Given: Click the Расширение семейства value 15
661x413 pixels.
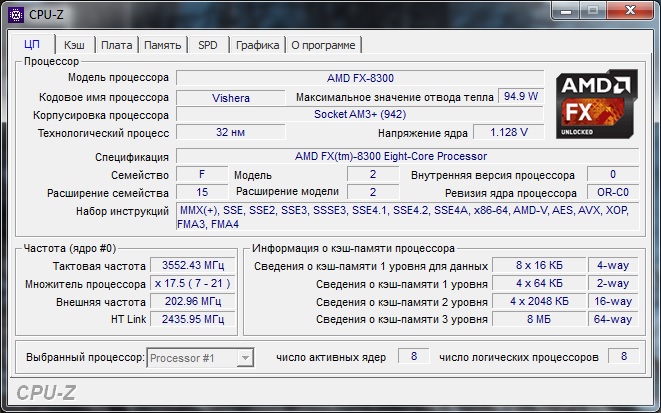Looking at the screenshot, I should [202, 192].
